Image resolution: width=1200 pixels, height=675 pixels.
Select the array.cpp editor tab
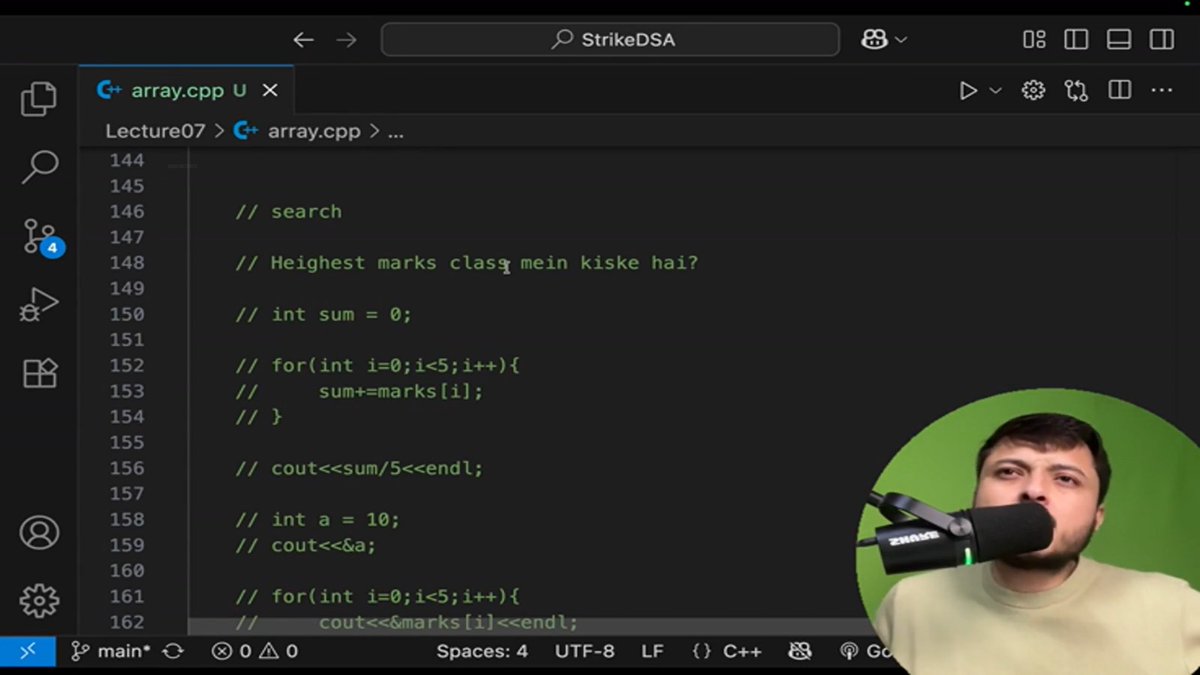point(186,90)
